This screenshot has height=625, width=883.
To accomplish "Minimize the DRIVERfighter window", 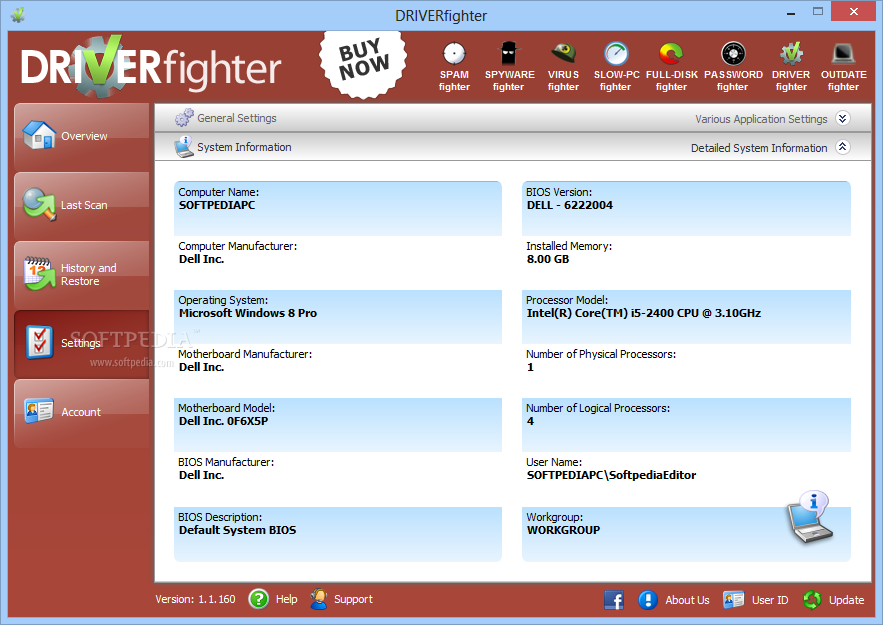I will 791,12.
